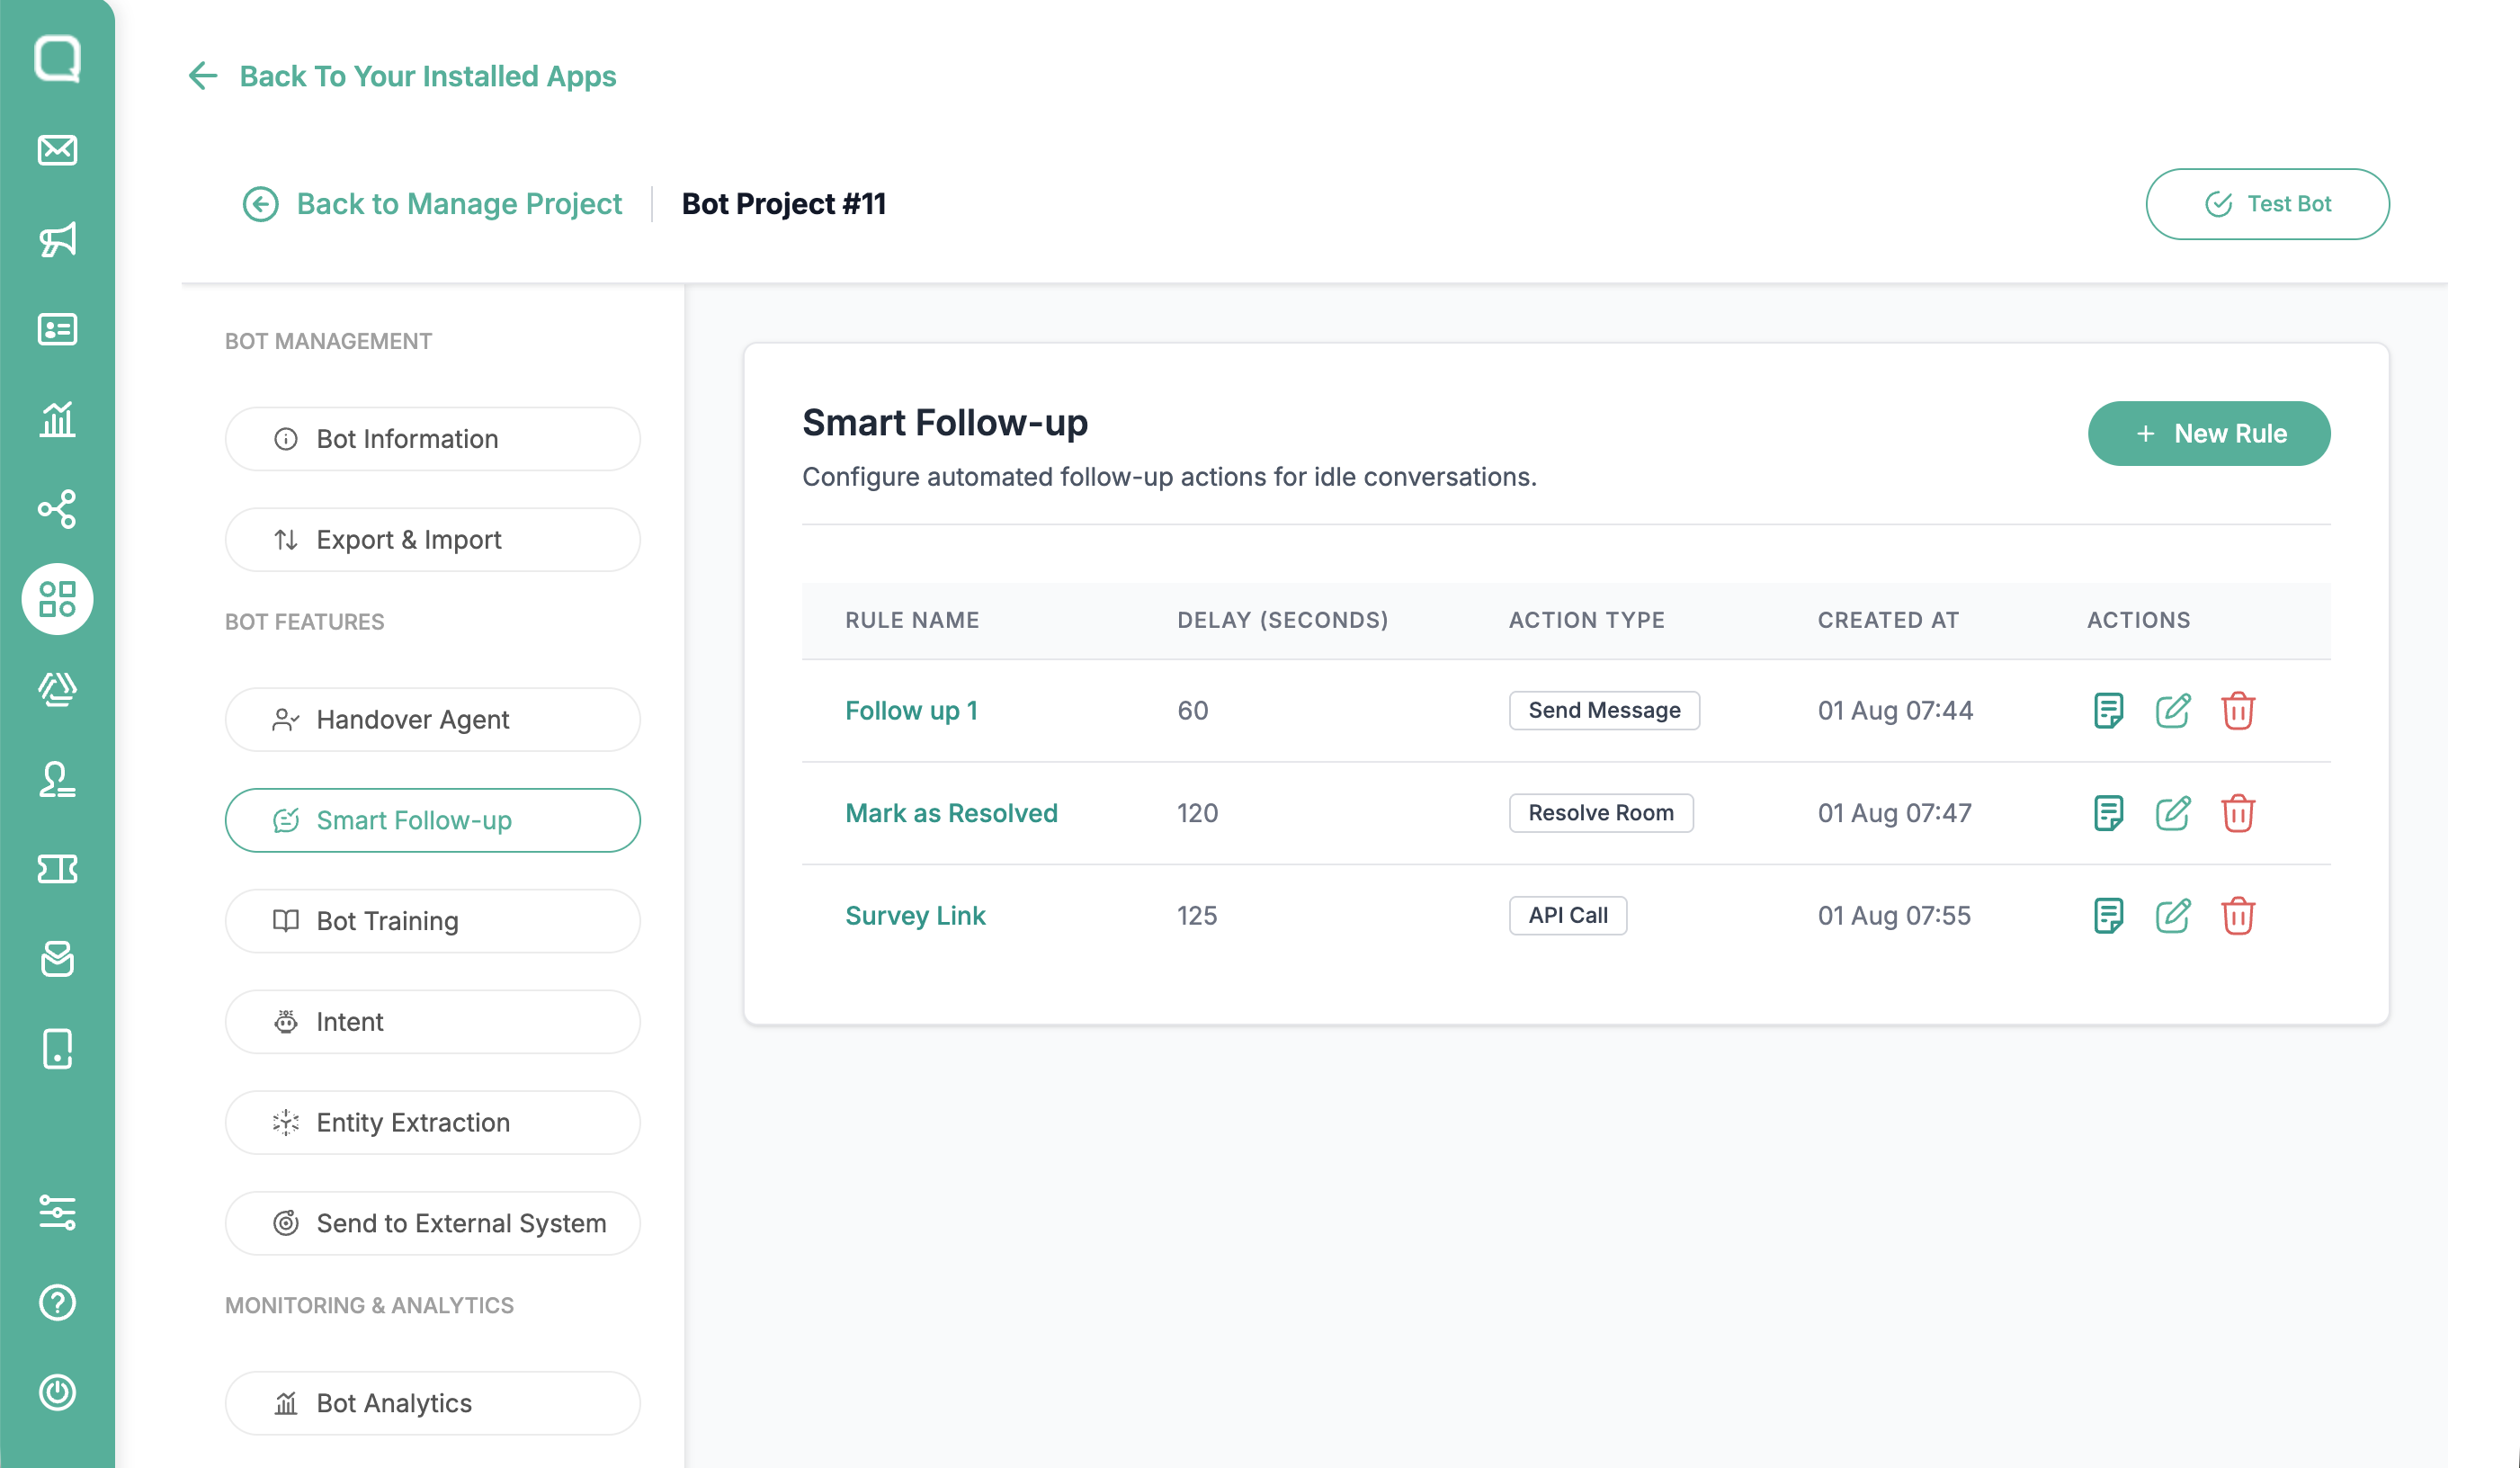Viewport: 2520px width, 1468px height.
Task: Open the inbox envelope icon in sidebar
Action: [57, 150]
